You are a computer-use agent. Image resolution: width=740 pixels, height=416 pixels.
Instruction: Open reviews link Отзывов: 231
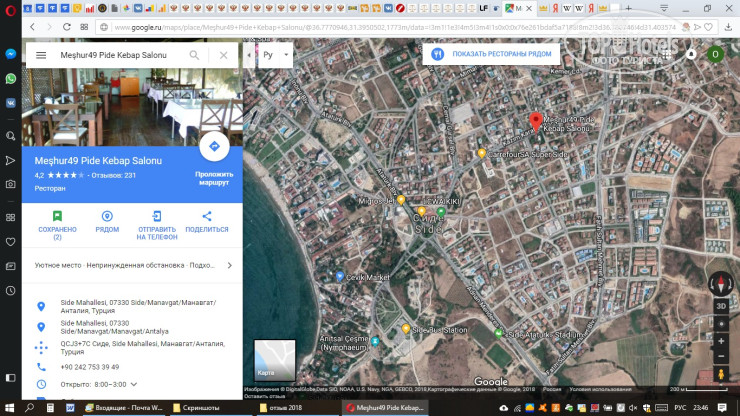pos(114,175)
